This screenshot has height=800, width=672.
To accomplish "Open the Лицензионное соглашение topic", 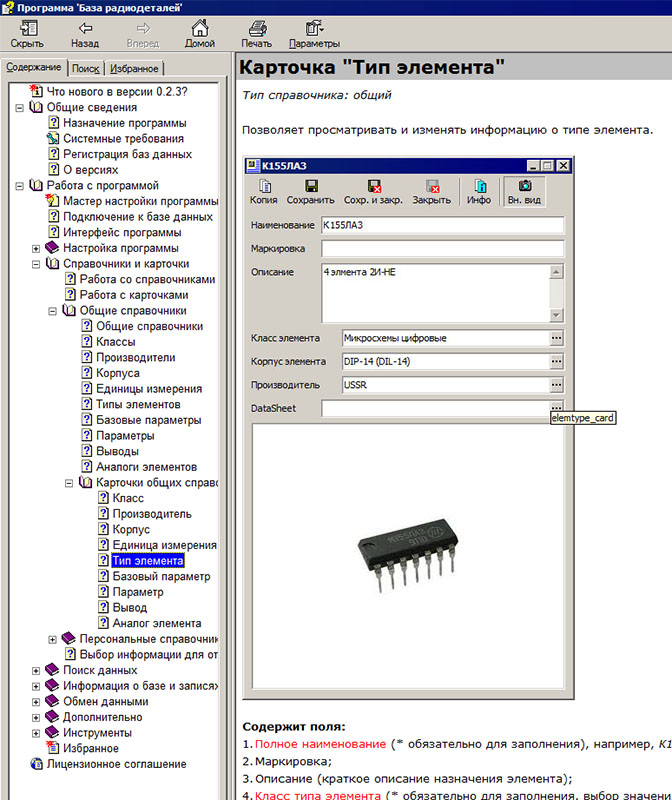I will tap(116, 764).
